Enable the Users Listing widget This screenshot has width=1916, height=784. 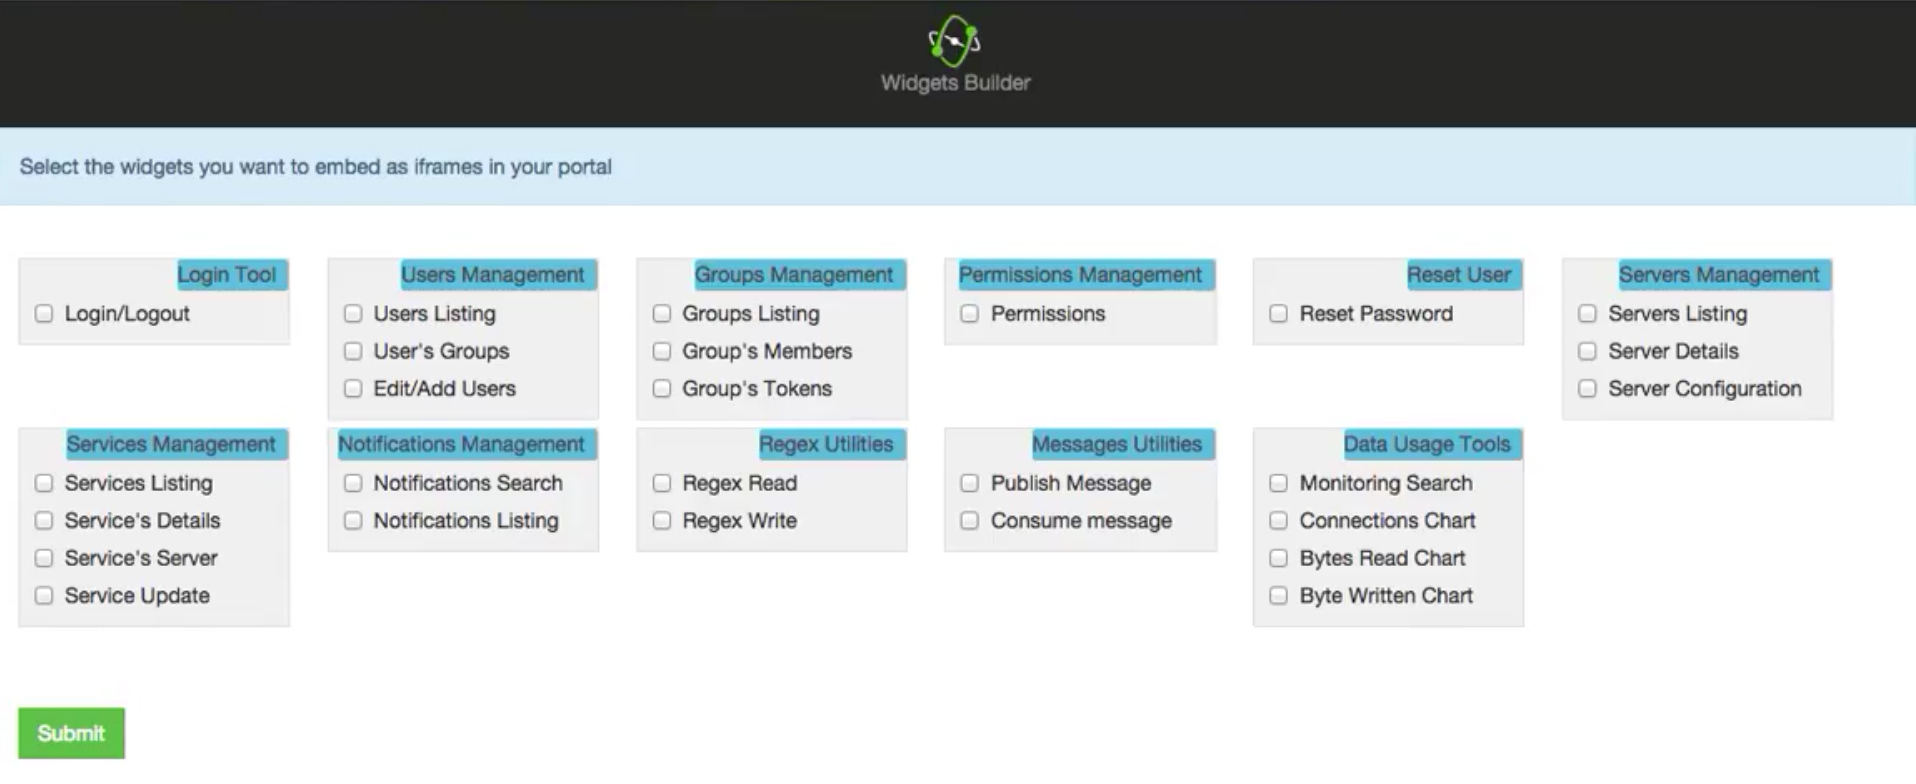353,314
